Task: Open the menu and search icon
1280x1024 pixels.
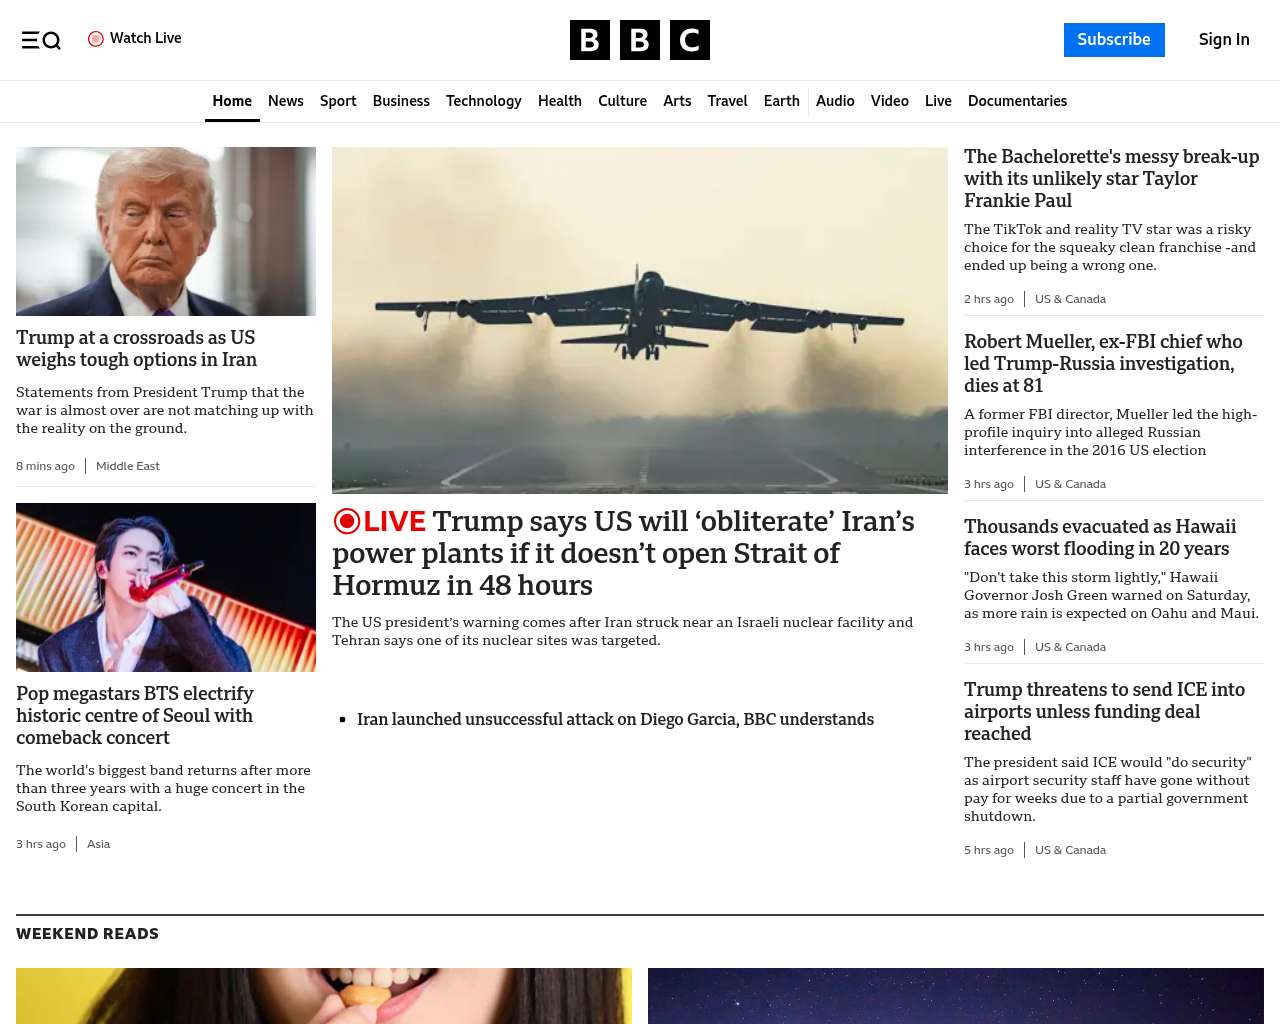Action: point(41,40)
